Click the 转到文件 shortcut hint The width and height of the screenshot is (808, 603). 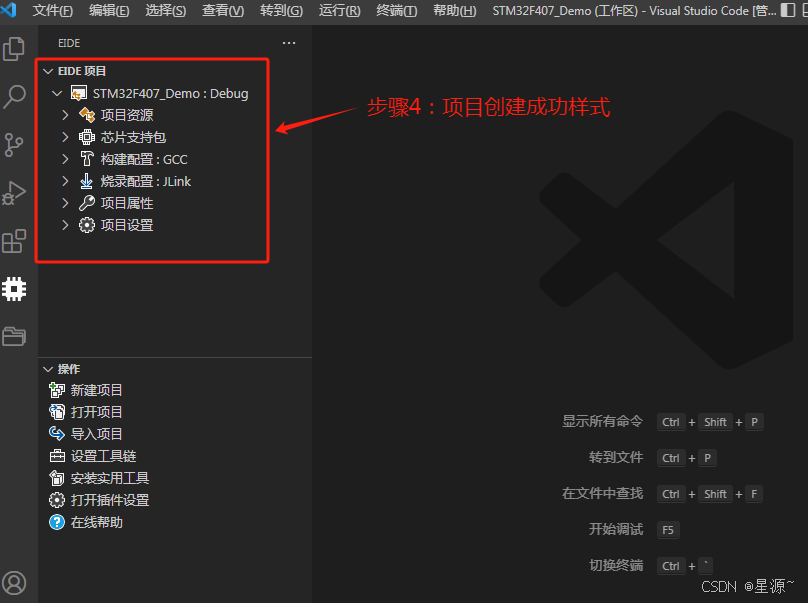pos(616,458)
